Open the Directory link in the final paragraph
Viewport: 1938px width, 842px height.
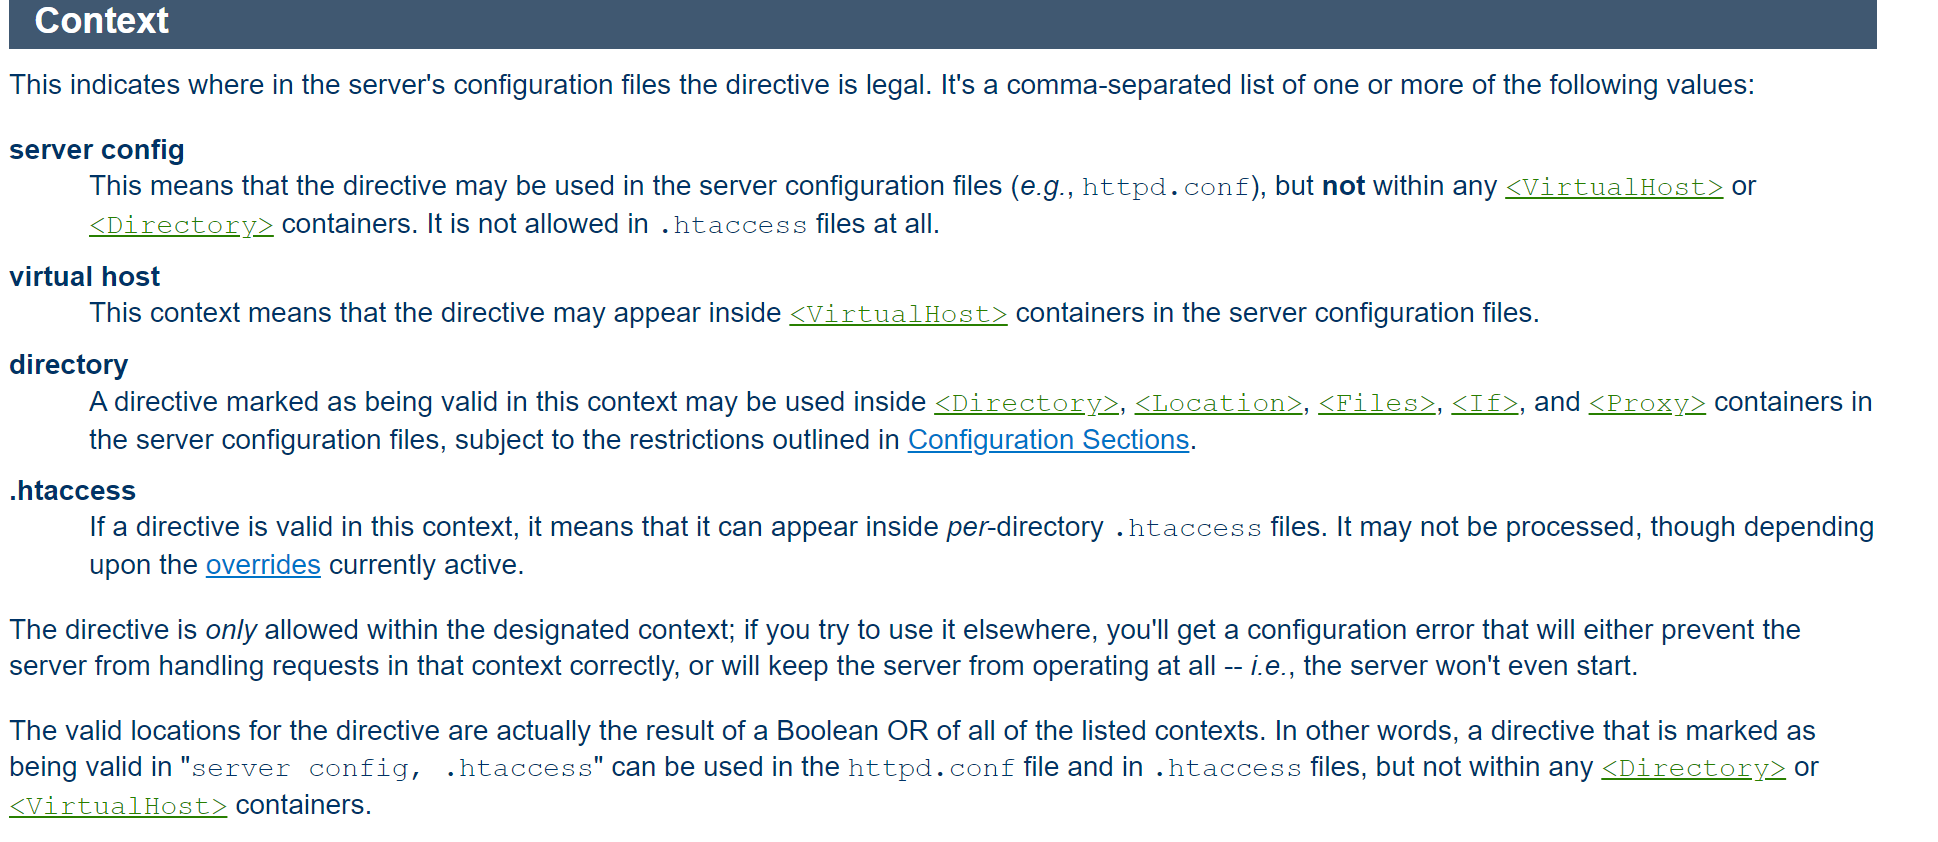(1693, 768)
